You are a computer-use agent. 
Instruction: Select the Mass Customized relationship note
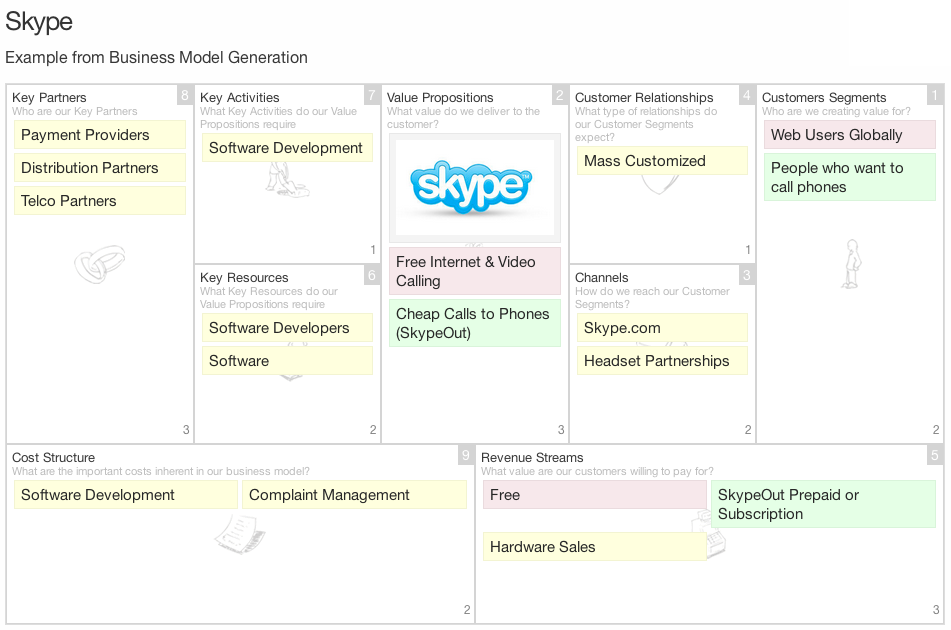662,161
